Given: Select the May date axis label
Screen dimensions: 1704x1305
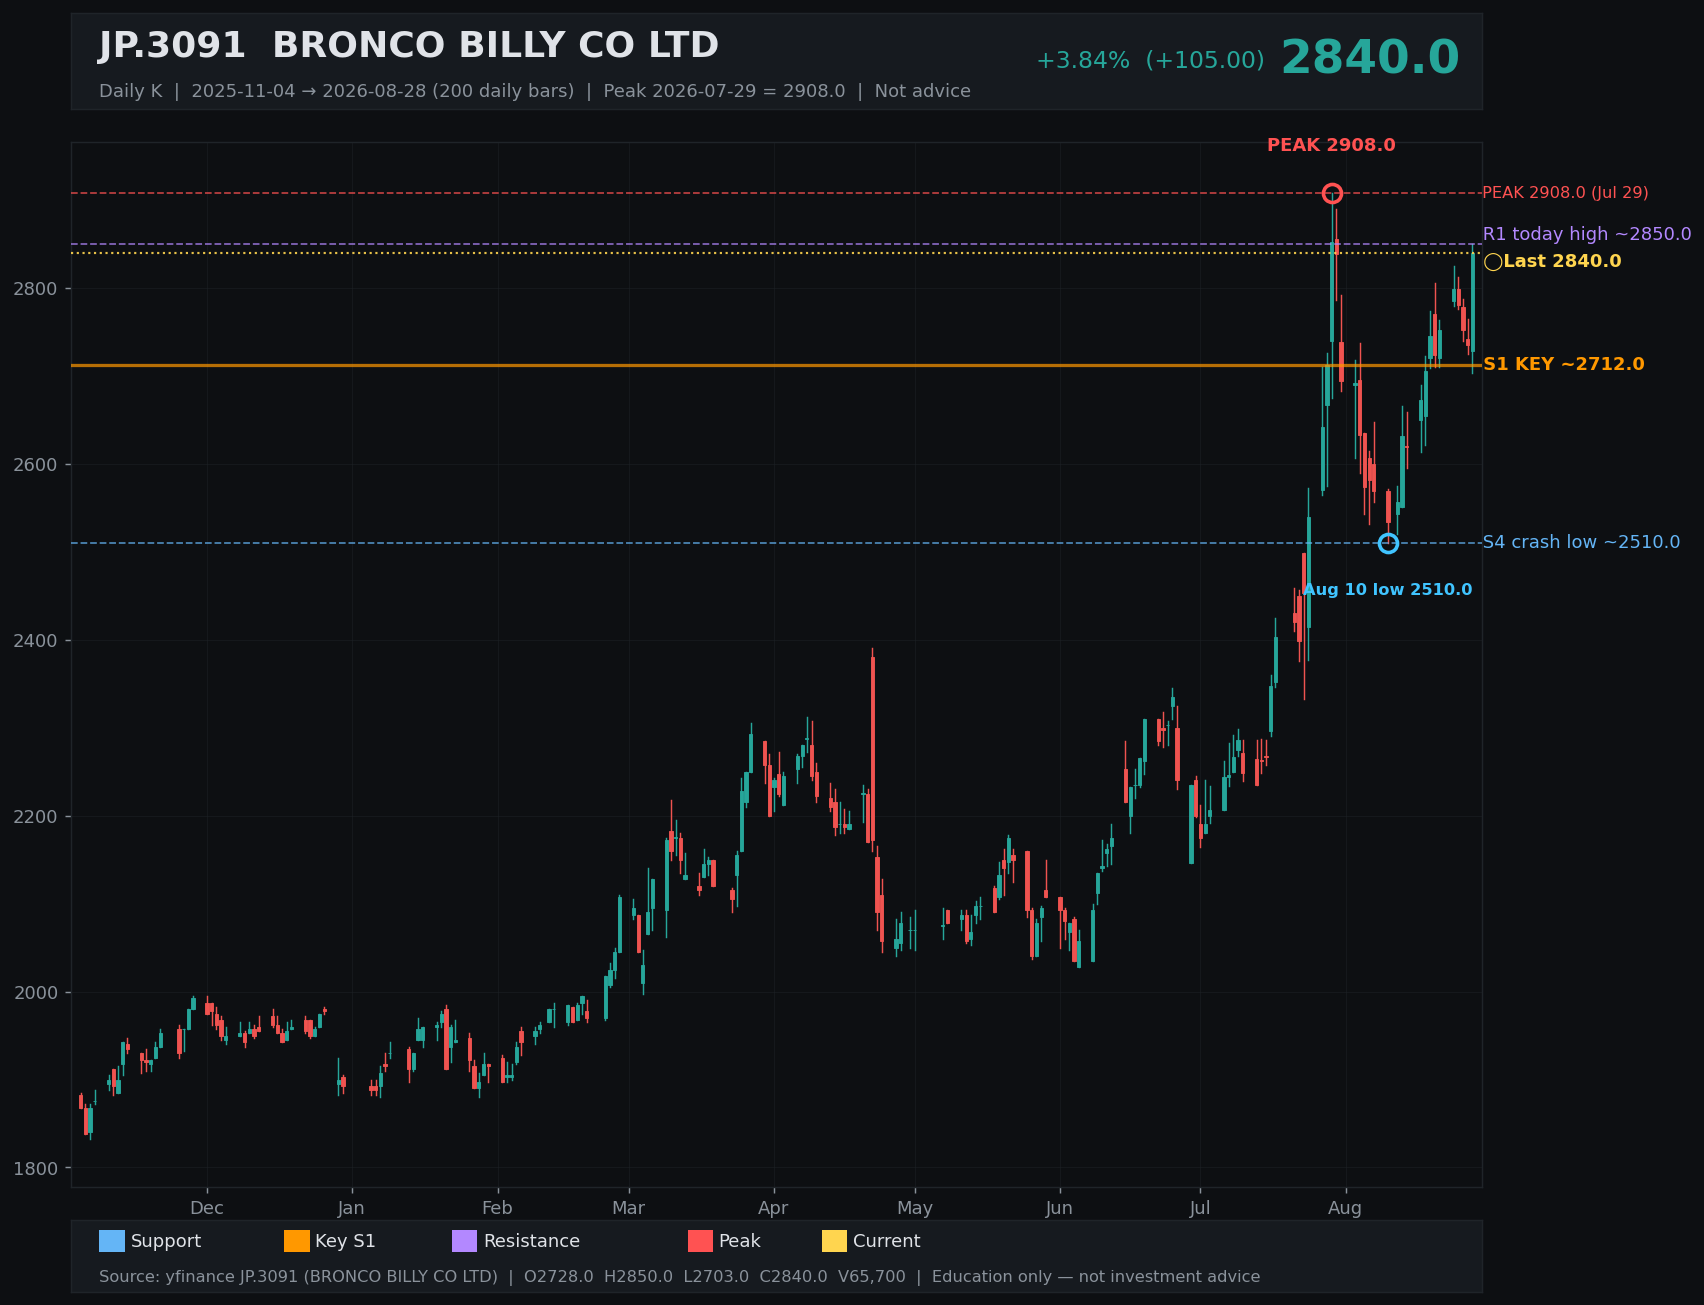Looking at the screenshot, I should [x=915, y=1208].
